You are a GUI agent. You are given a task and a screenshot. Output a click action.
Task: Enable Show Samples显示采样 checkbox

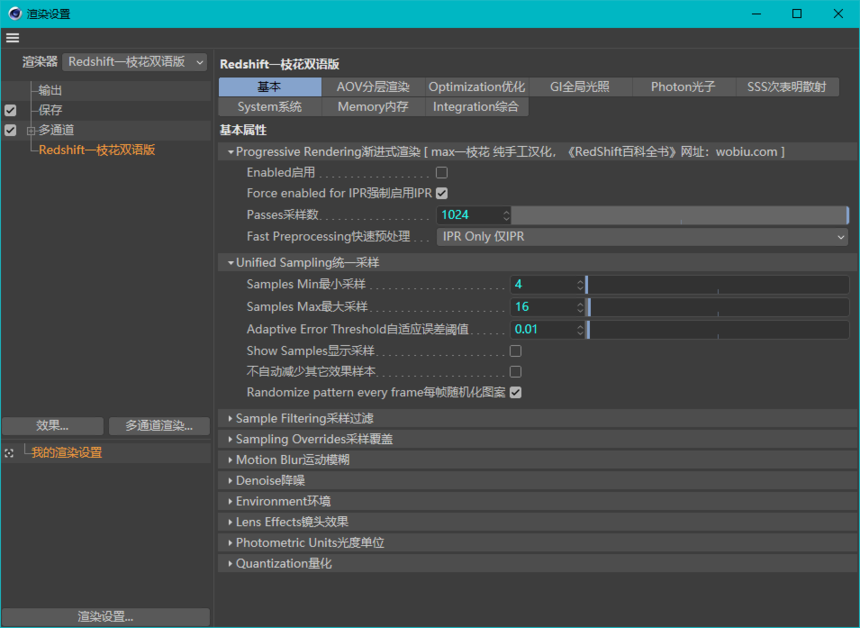point(516,351)
